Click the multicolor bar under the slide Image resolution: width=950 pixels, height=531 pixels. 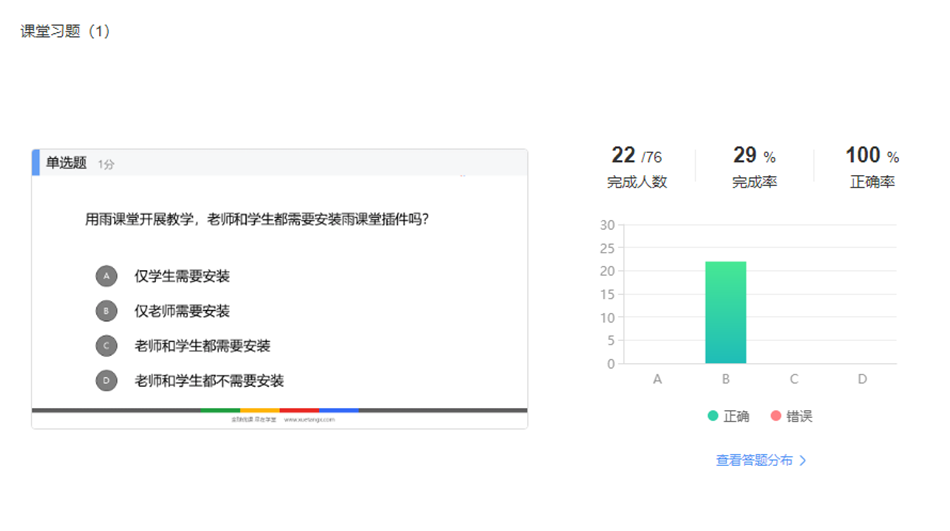pos(279,410)
